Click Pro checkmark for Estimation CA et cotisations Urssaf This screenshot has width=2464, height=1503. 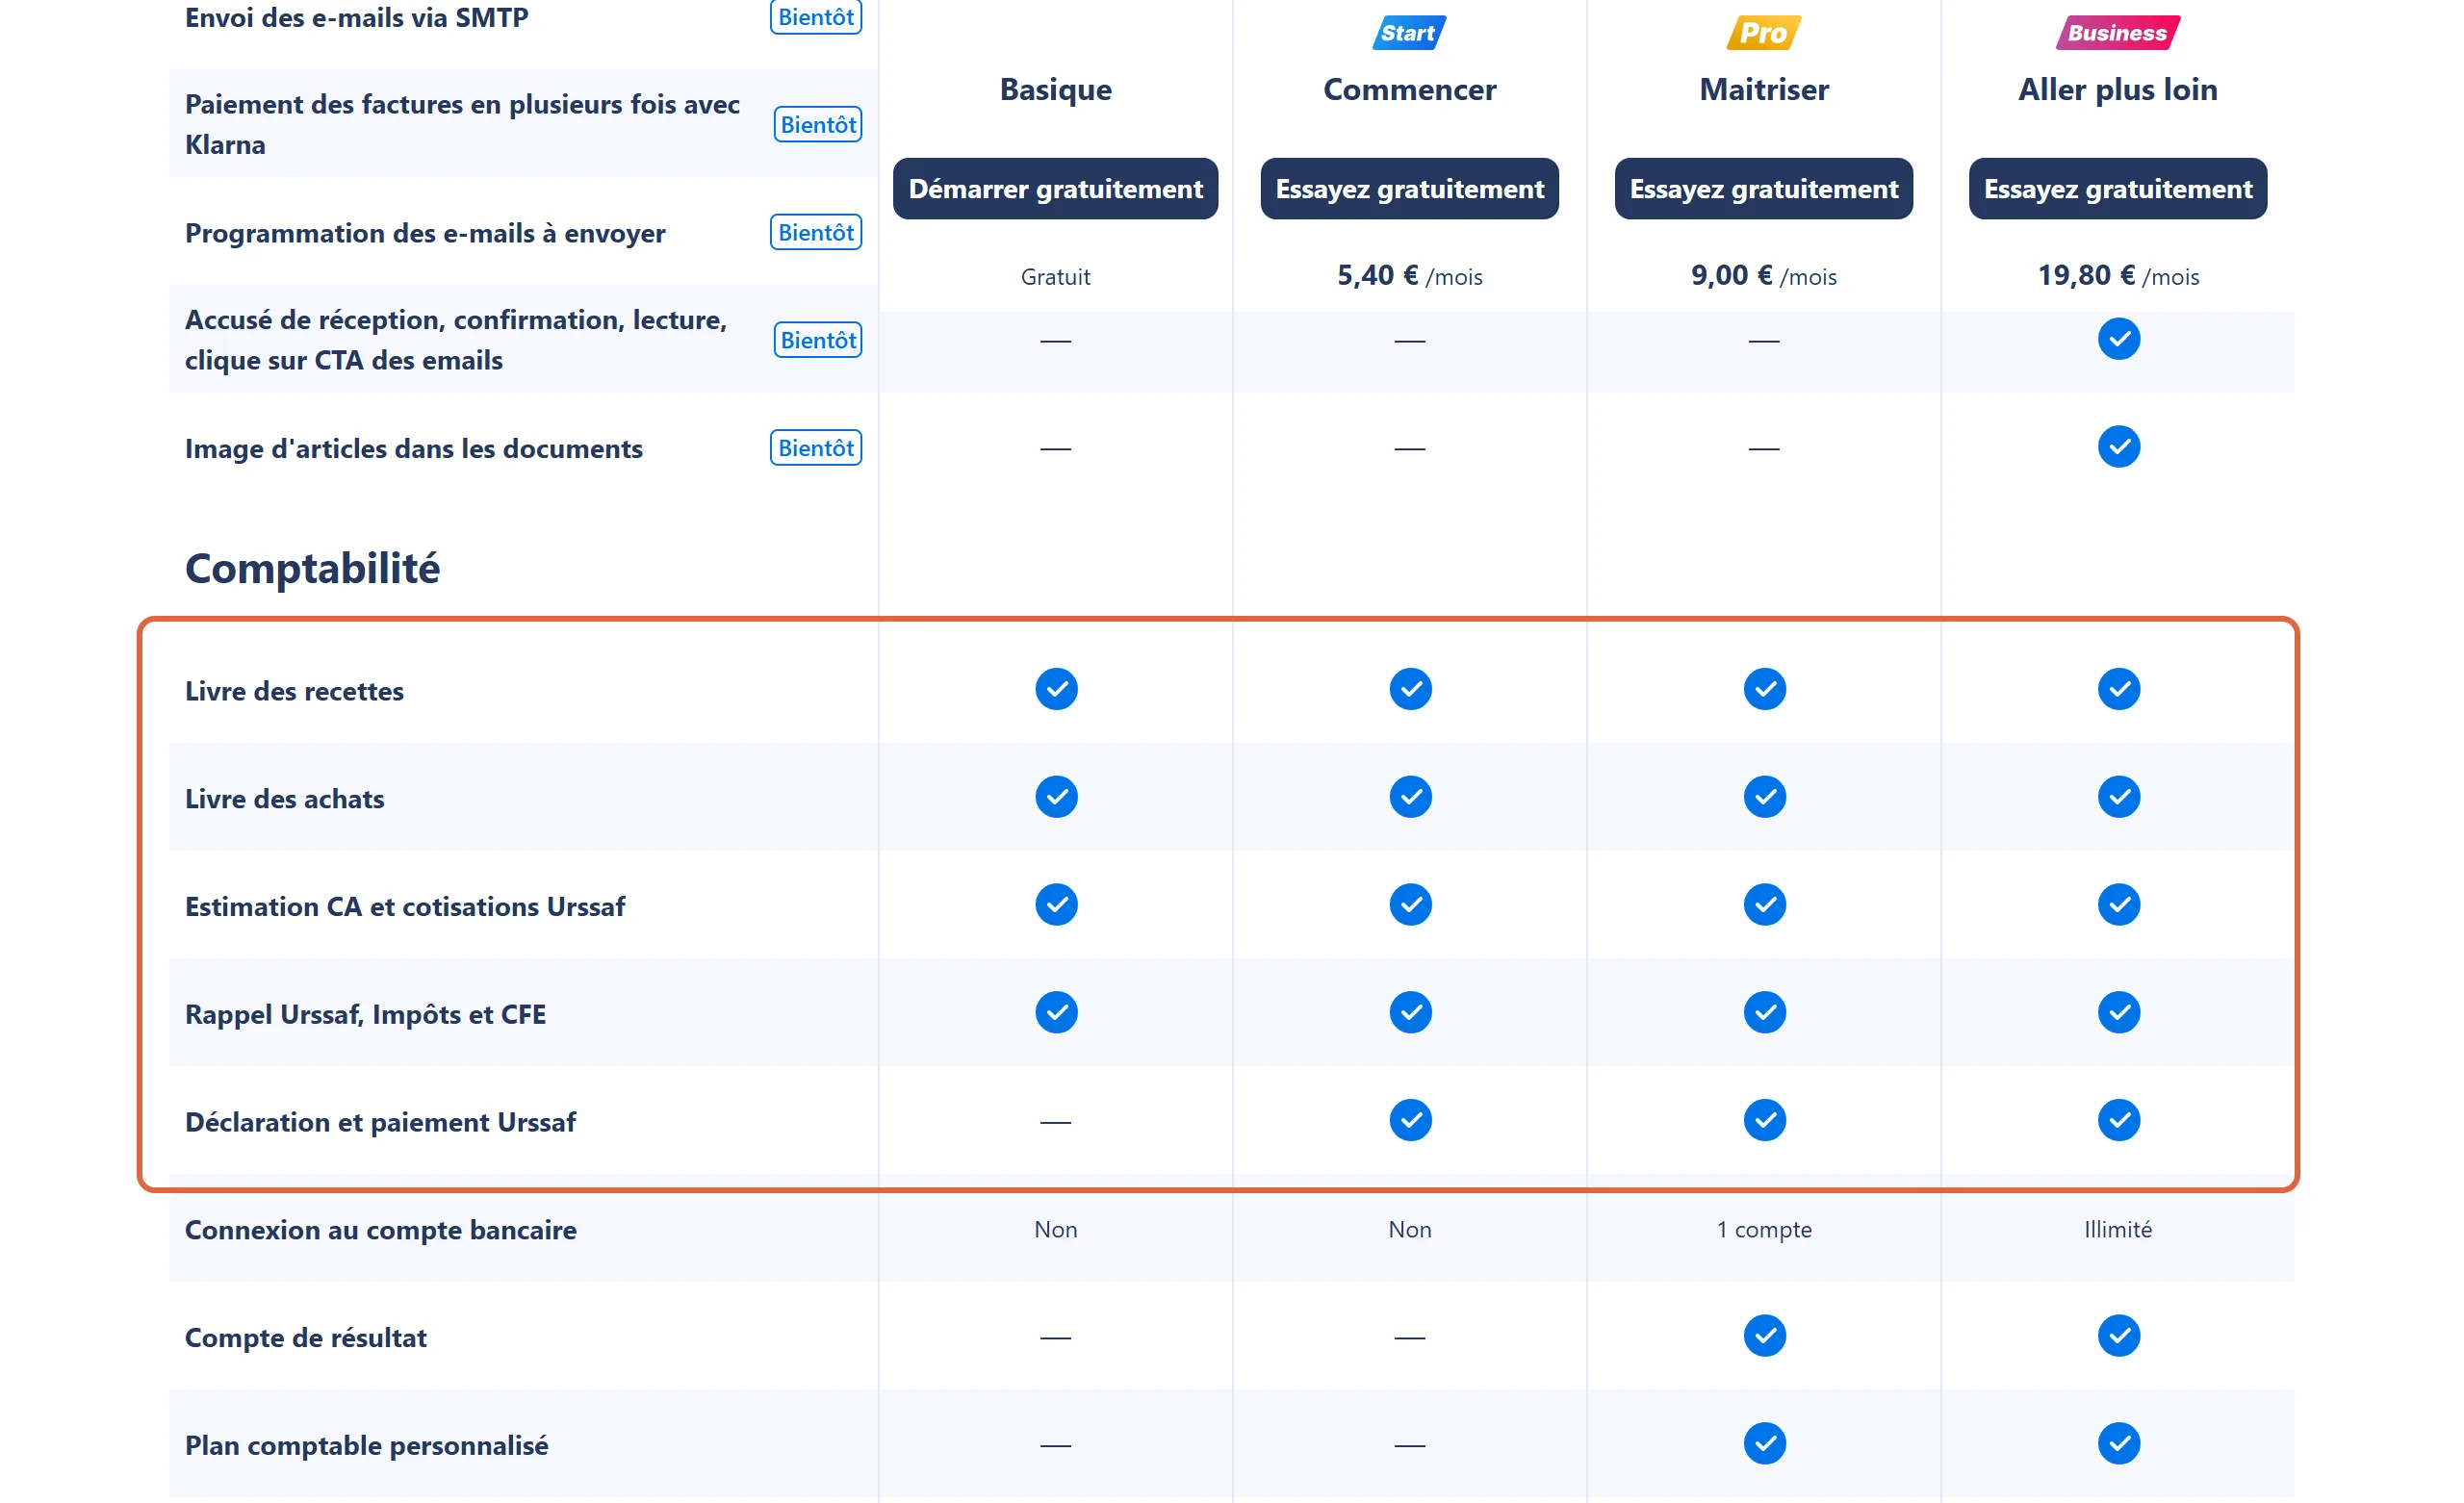[x=1764, y=905]
